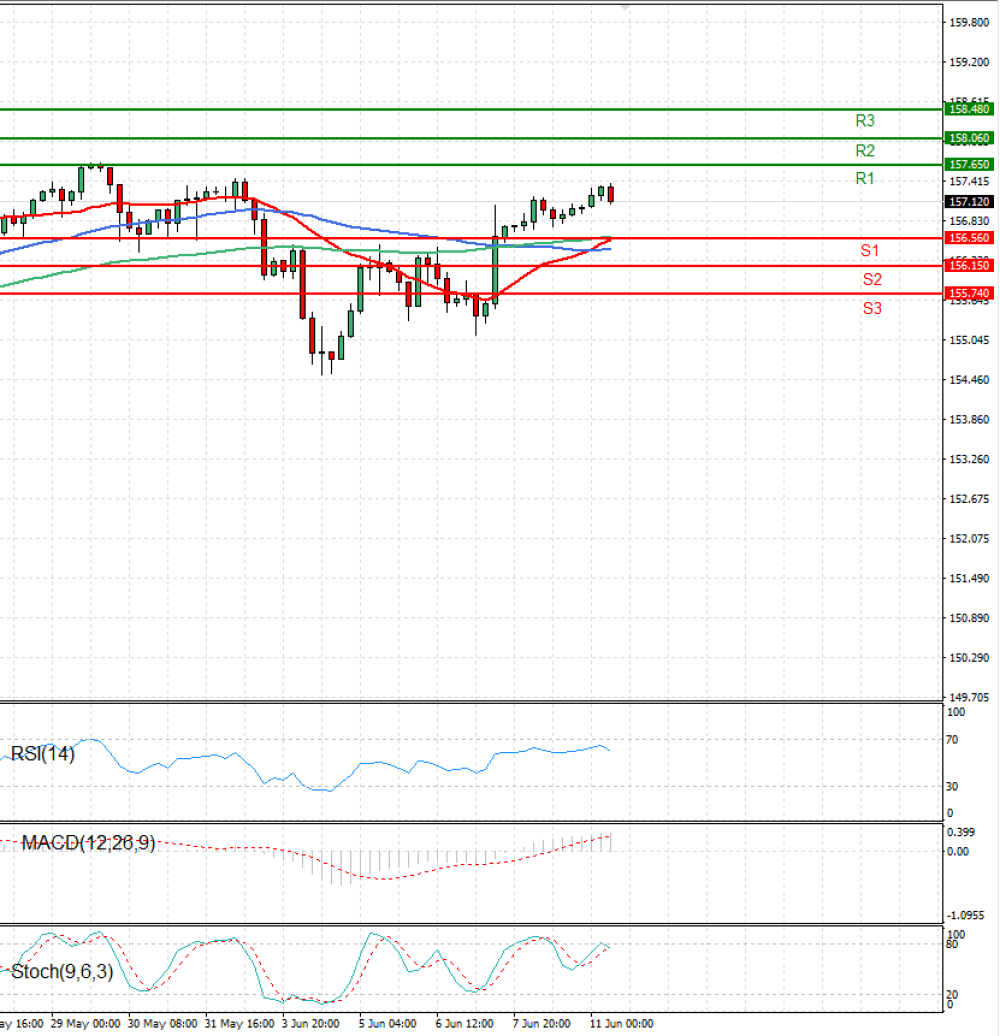Click the 152.075 price axis label

pos(969,538)
